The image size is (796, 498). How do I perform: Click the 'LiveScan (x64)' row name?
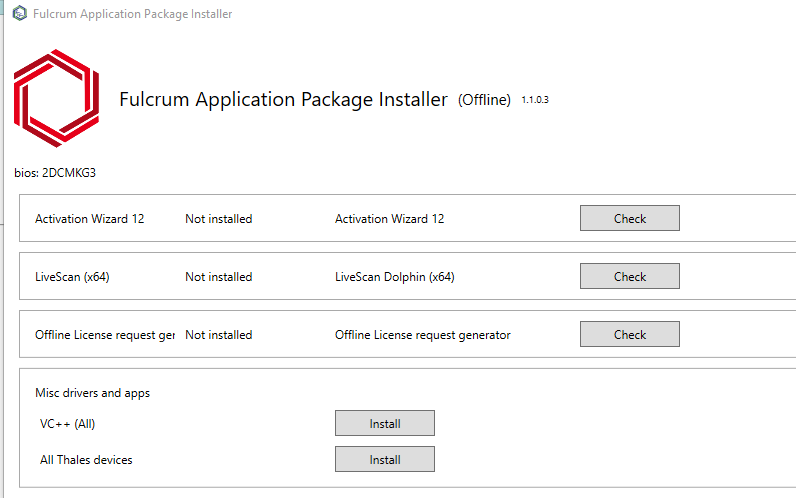click(72, 277)
